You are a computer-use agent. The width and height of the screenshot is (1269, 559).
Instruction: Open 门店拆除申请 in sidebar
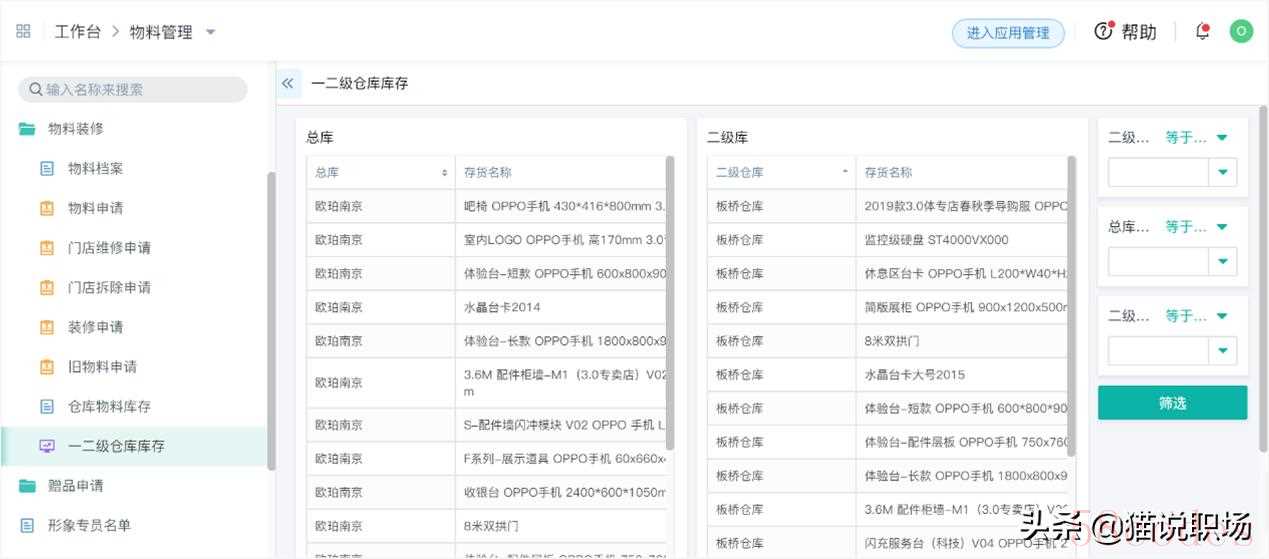pyautogui.click(x=110, y=287)
